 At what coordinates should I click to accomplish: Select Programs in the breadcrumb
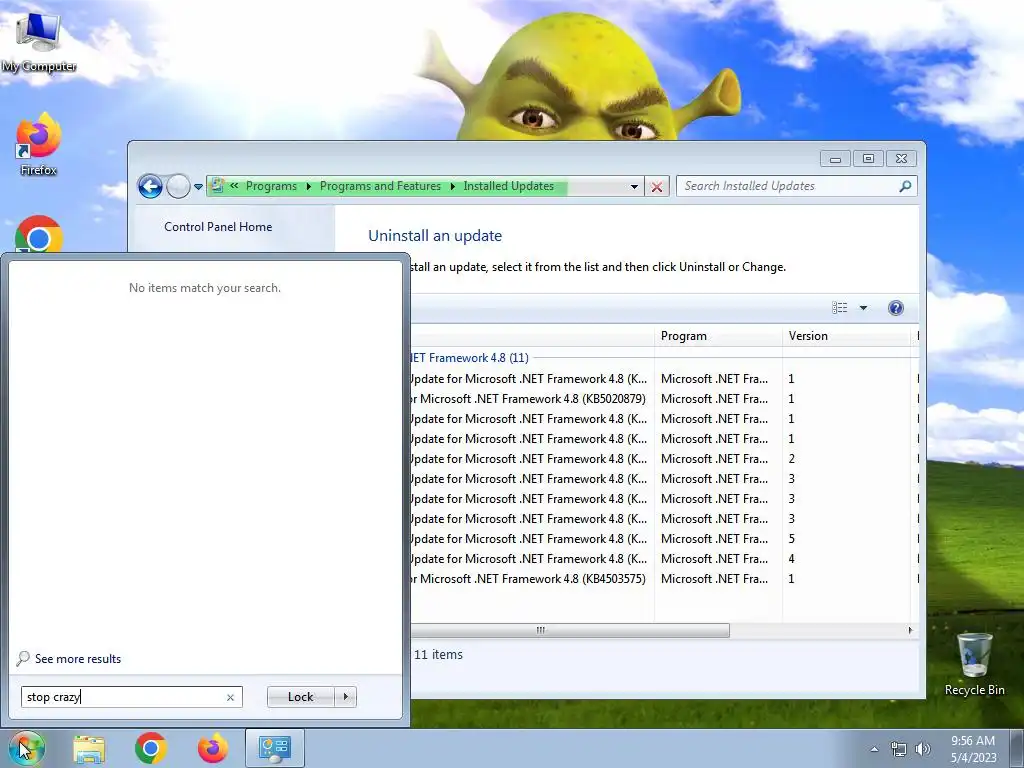(271, 186)
